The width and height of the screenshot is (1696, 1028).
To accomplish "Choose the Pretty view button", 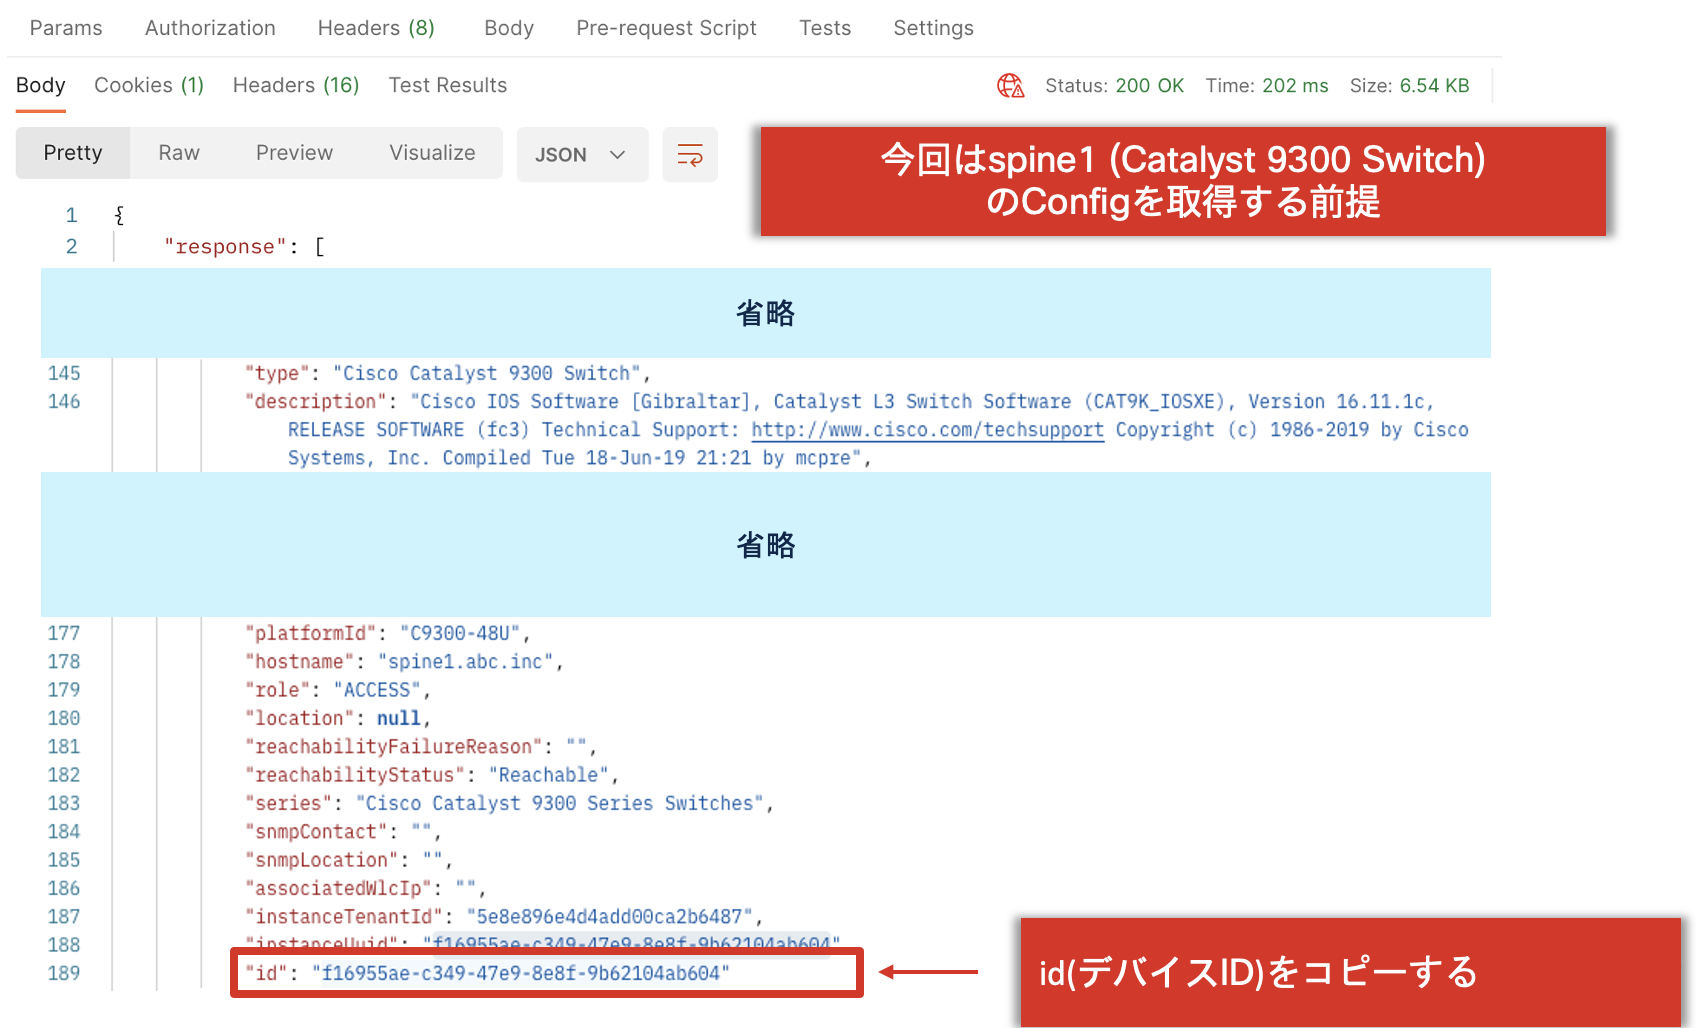I will click(x=73, y=153).
